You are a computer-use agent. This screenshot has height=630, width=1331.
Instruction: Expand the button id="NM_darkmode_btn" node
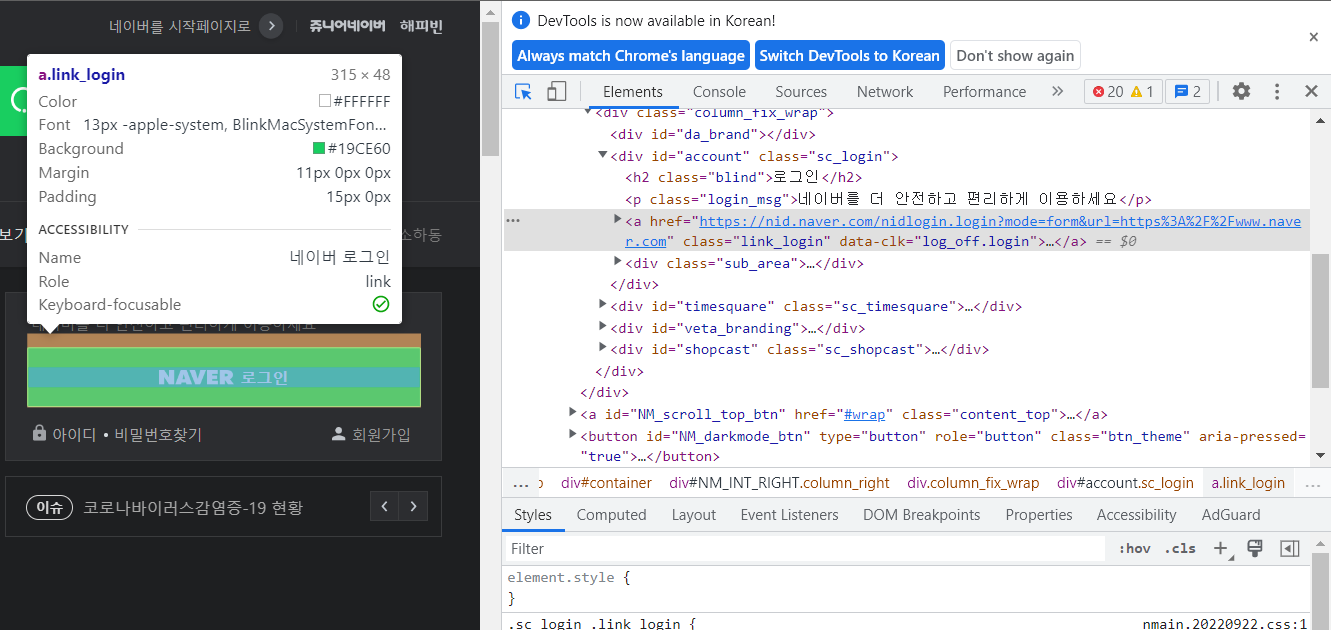(x=573, y=434)
